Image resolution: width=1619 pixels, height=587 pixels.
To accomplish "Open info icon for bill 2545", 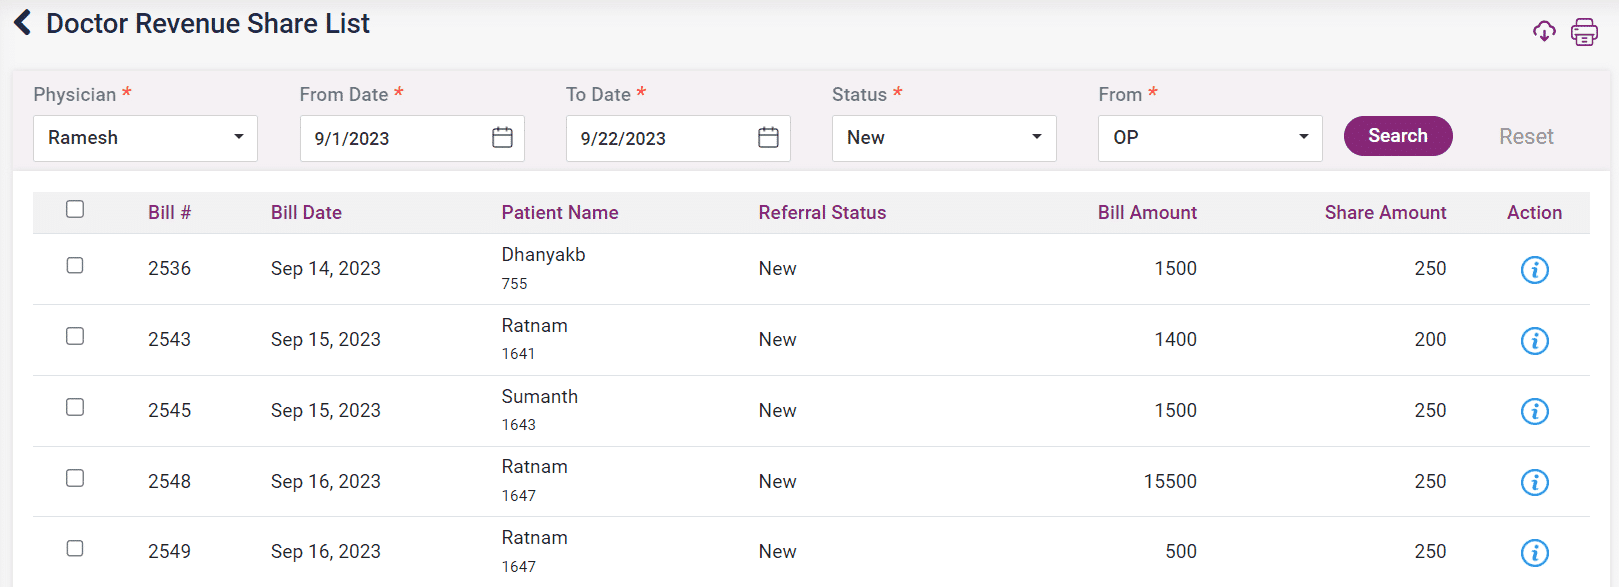I will [x=1534, y=411].
